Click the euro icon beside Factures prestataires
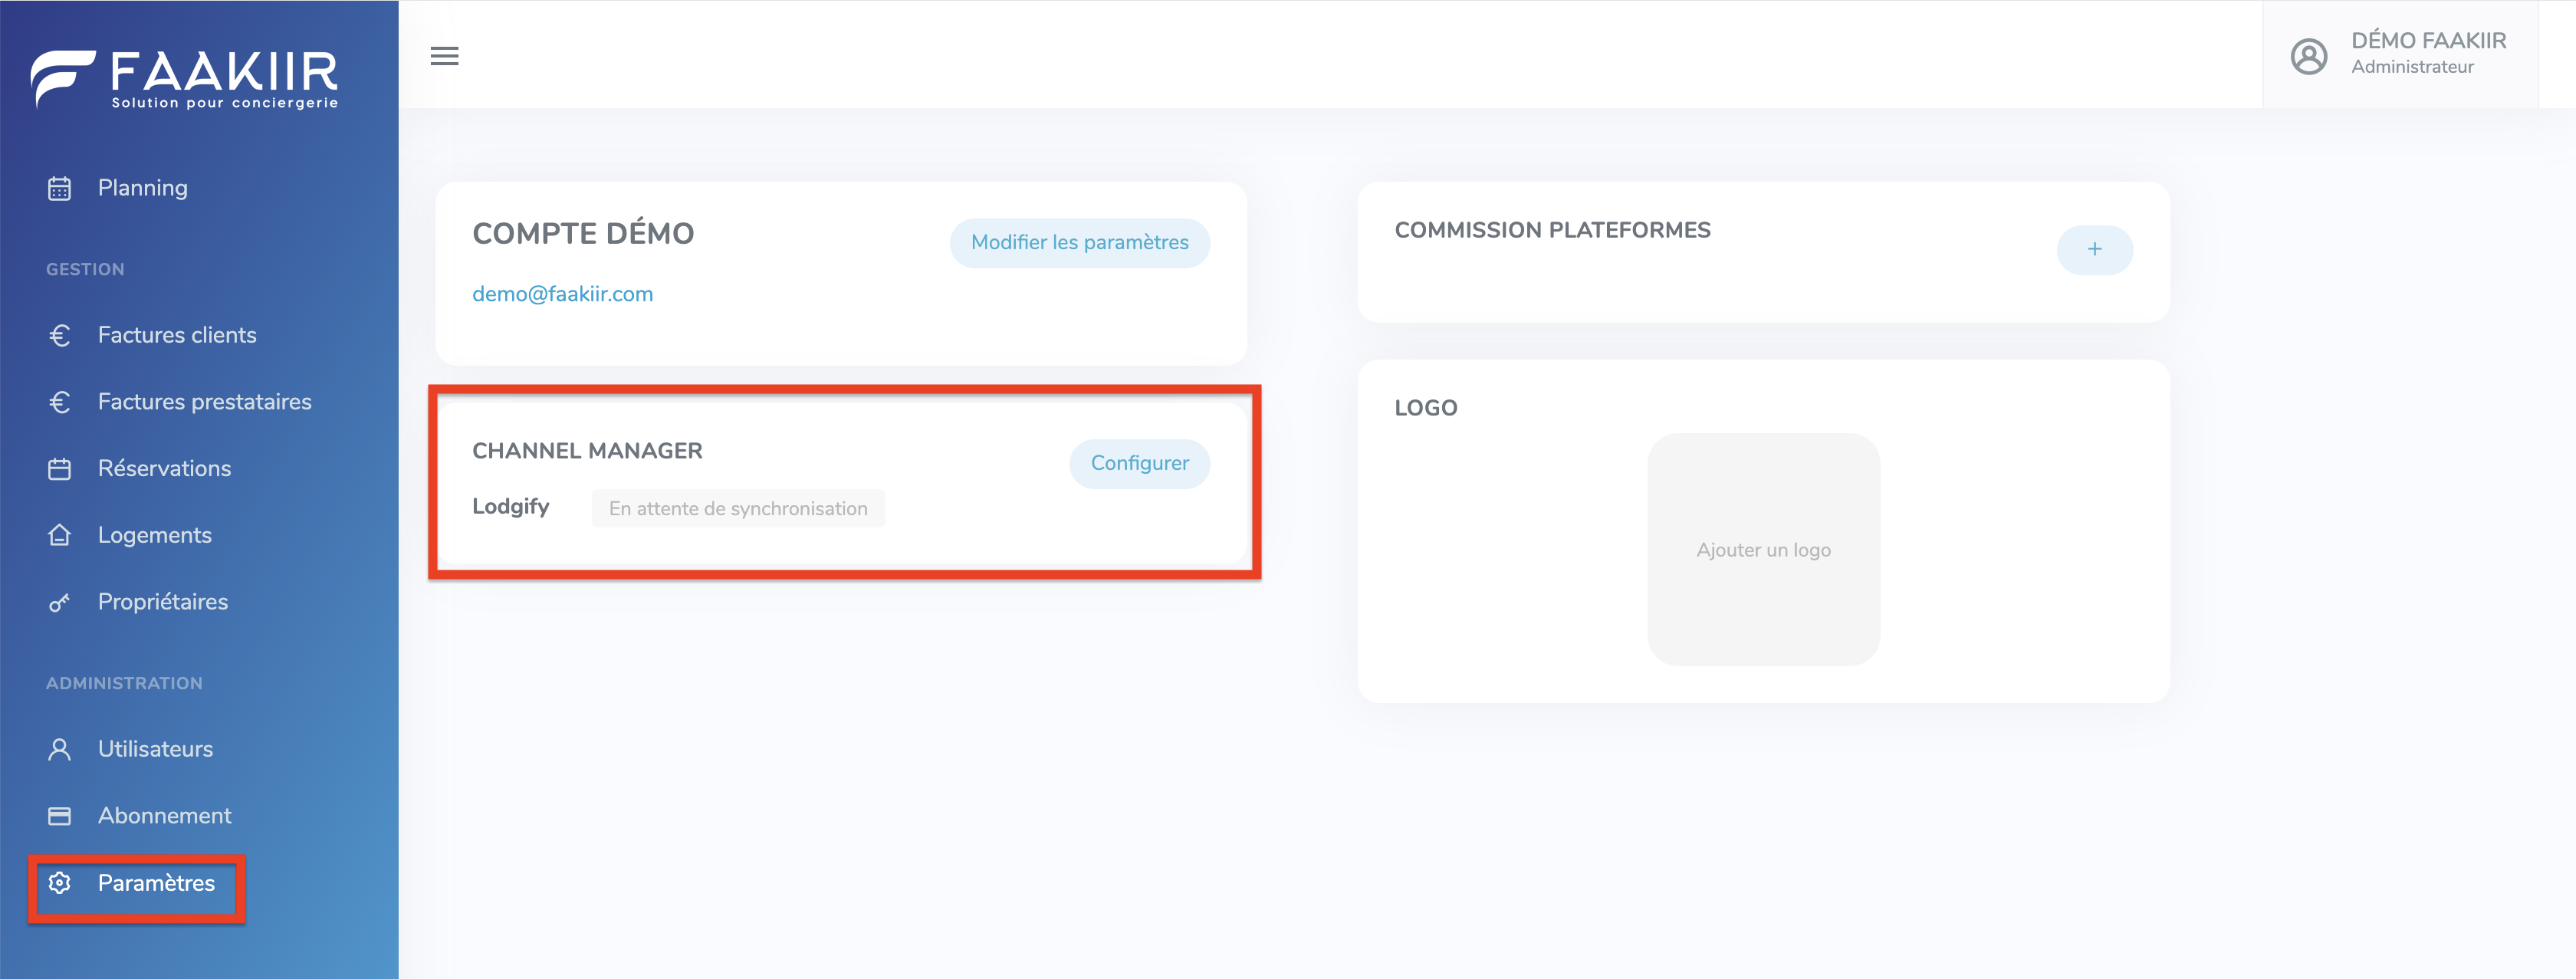 (59, 402)
